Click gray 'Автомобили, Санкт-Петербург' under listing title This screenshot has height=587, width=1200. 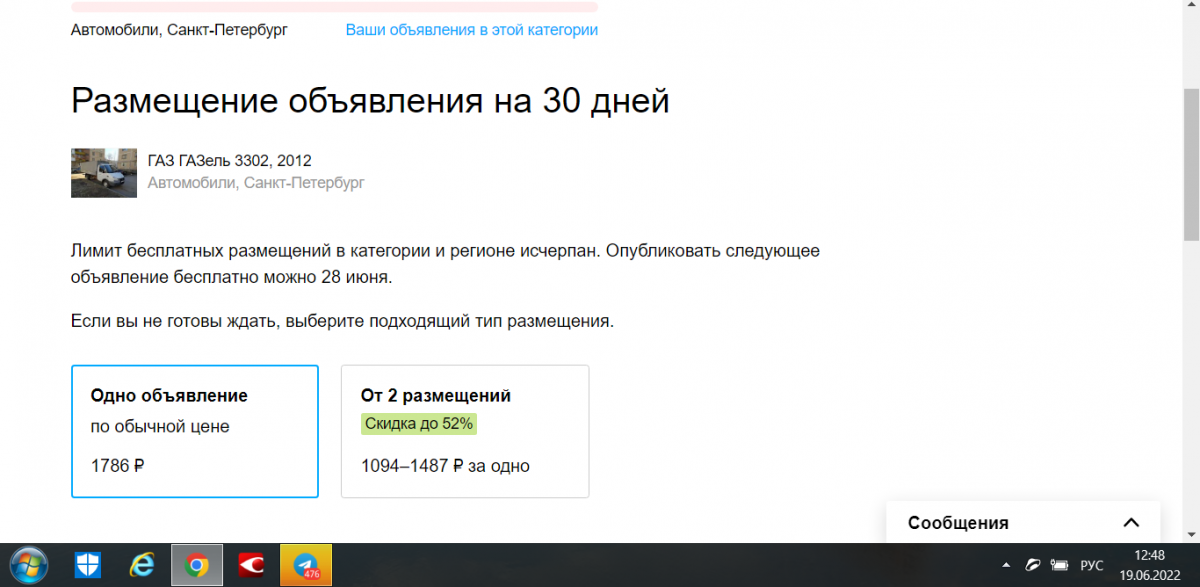point(256,183)
